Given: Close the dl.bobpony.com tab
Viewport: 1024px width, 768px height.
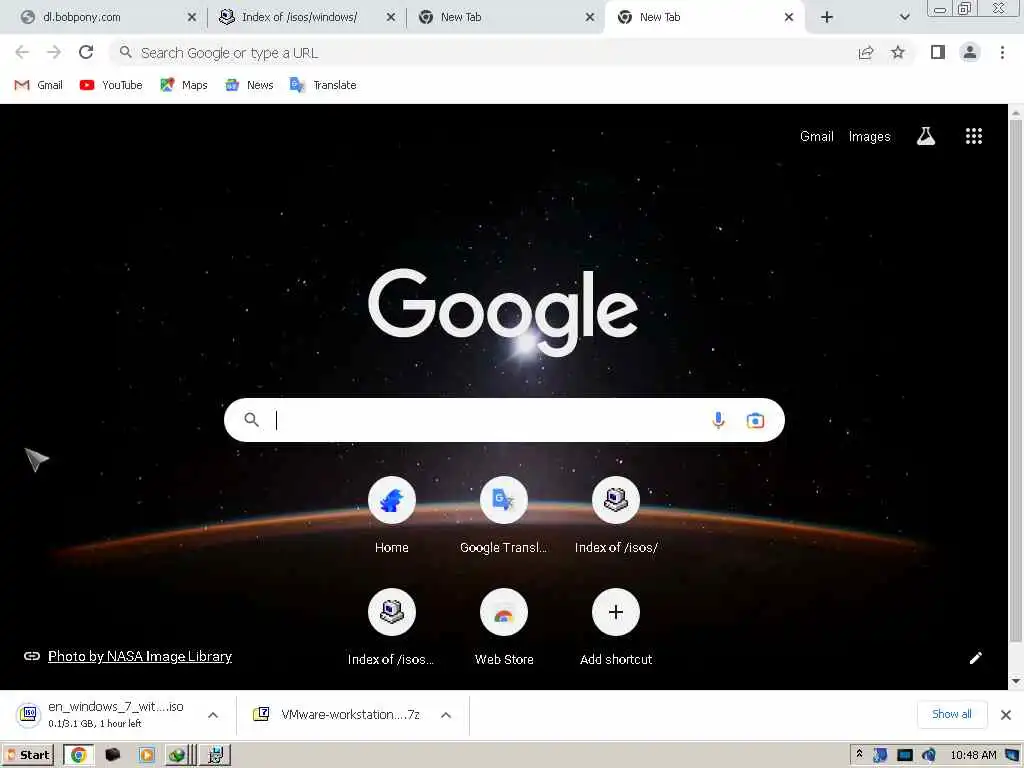Looking at the screenshot, I should coord(191,17).
